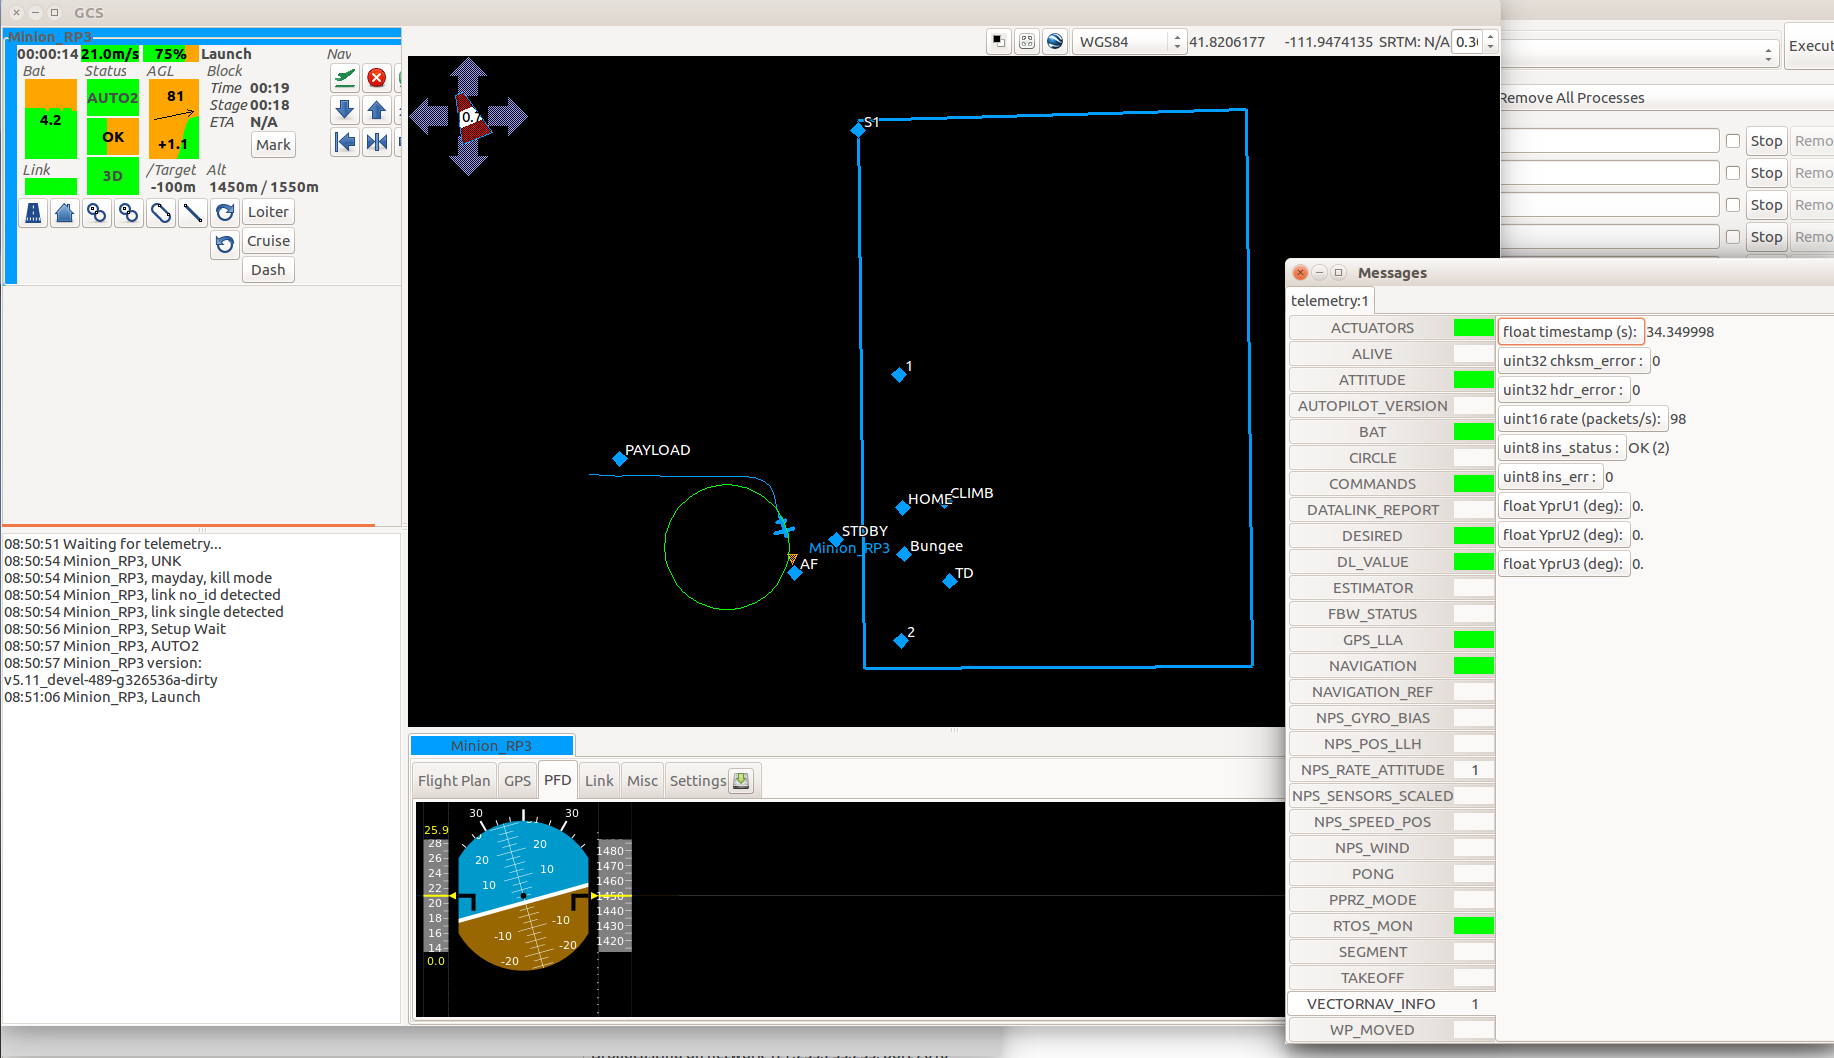Image resolution: width=1834 pixels, height=1058 pixels.
Task: Click the AUTO2 status indicator
Action: pos(113,98)
